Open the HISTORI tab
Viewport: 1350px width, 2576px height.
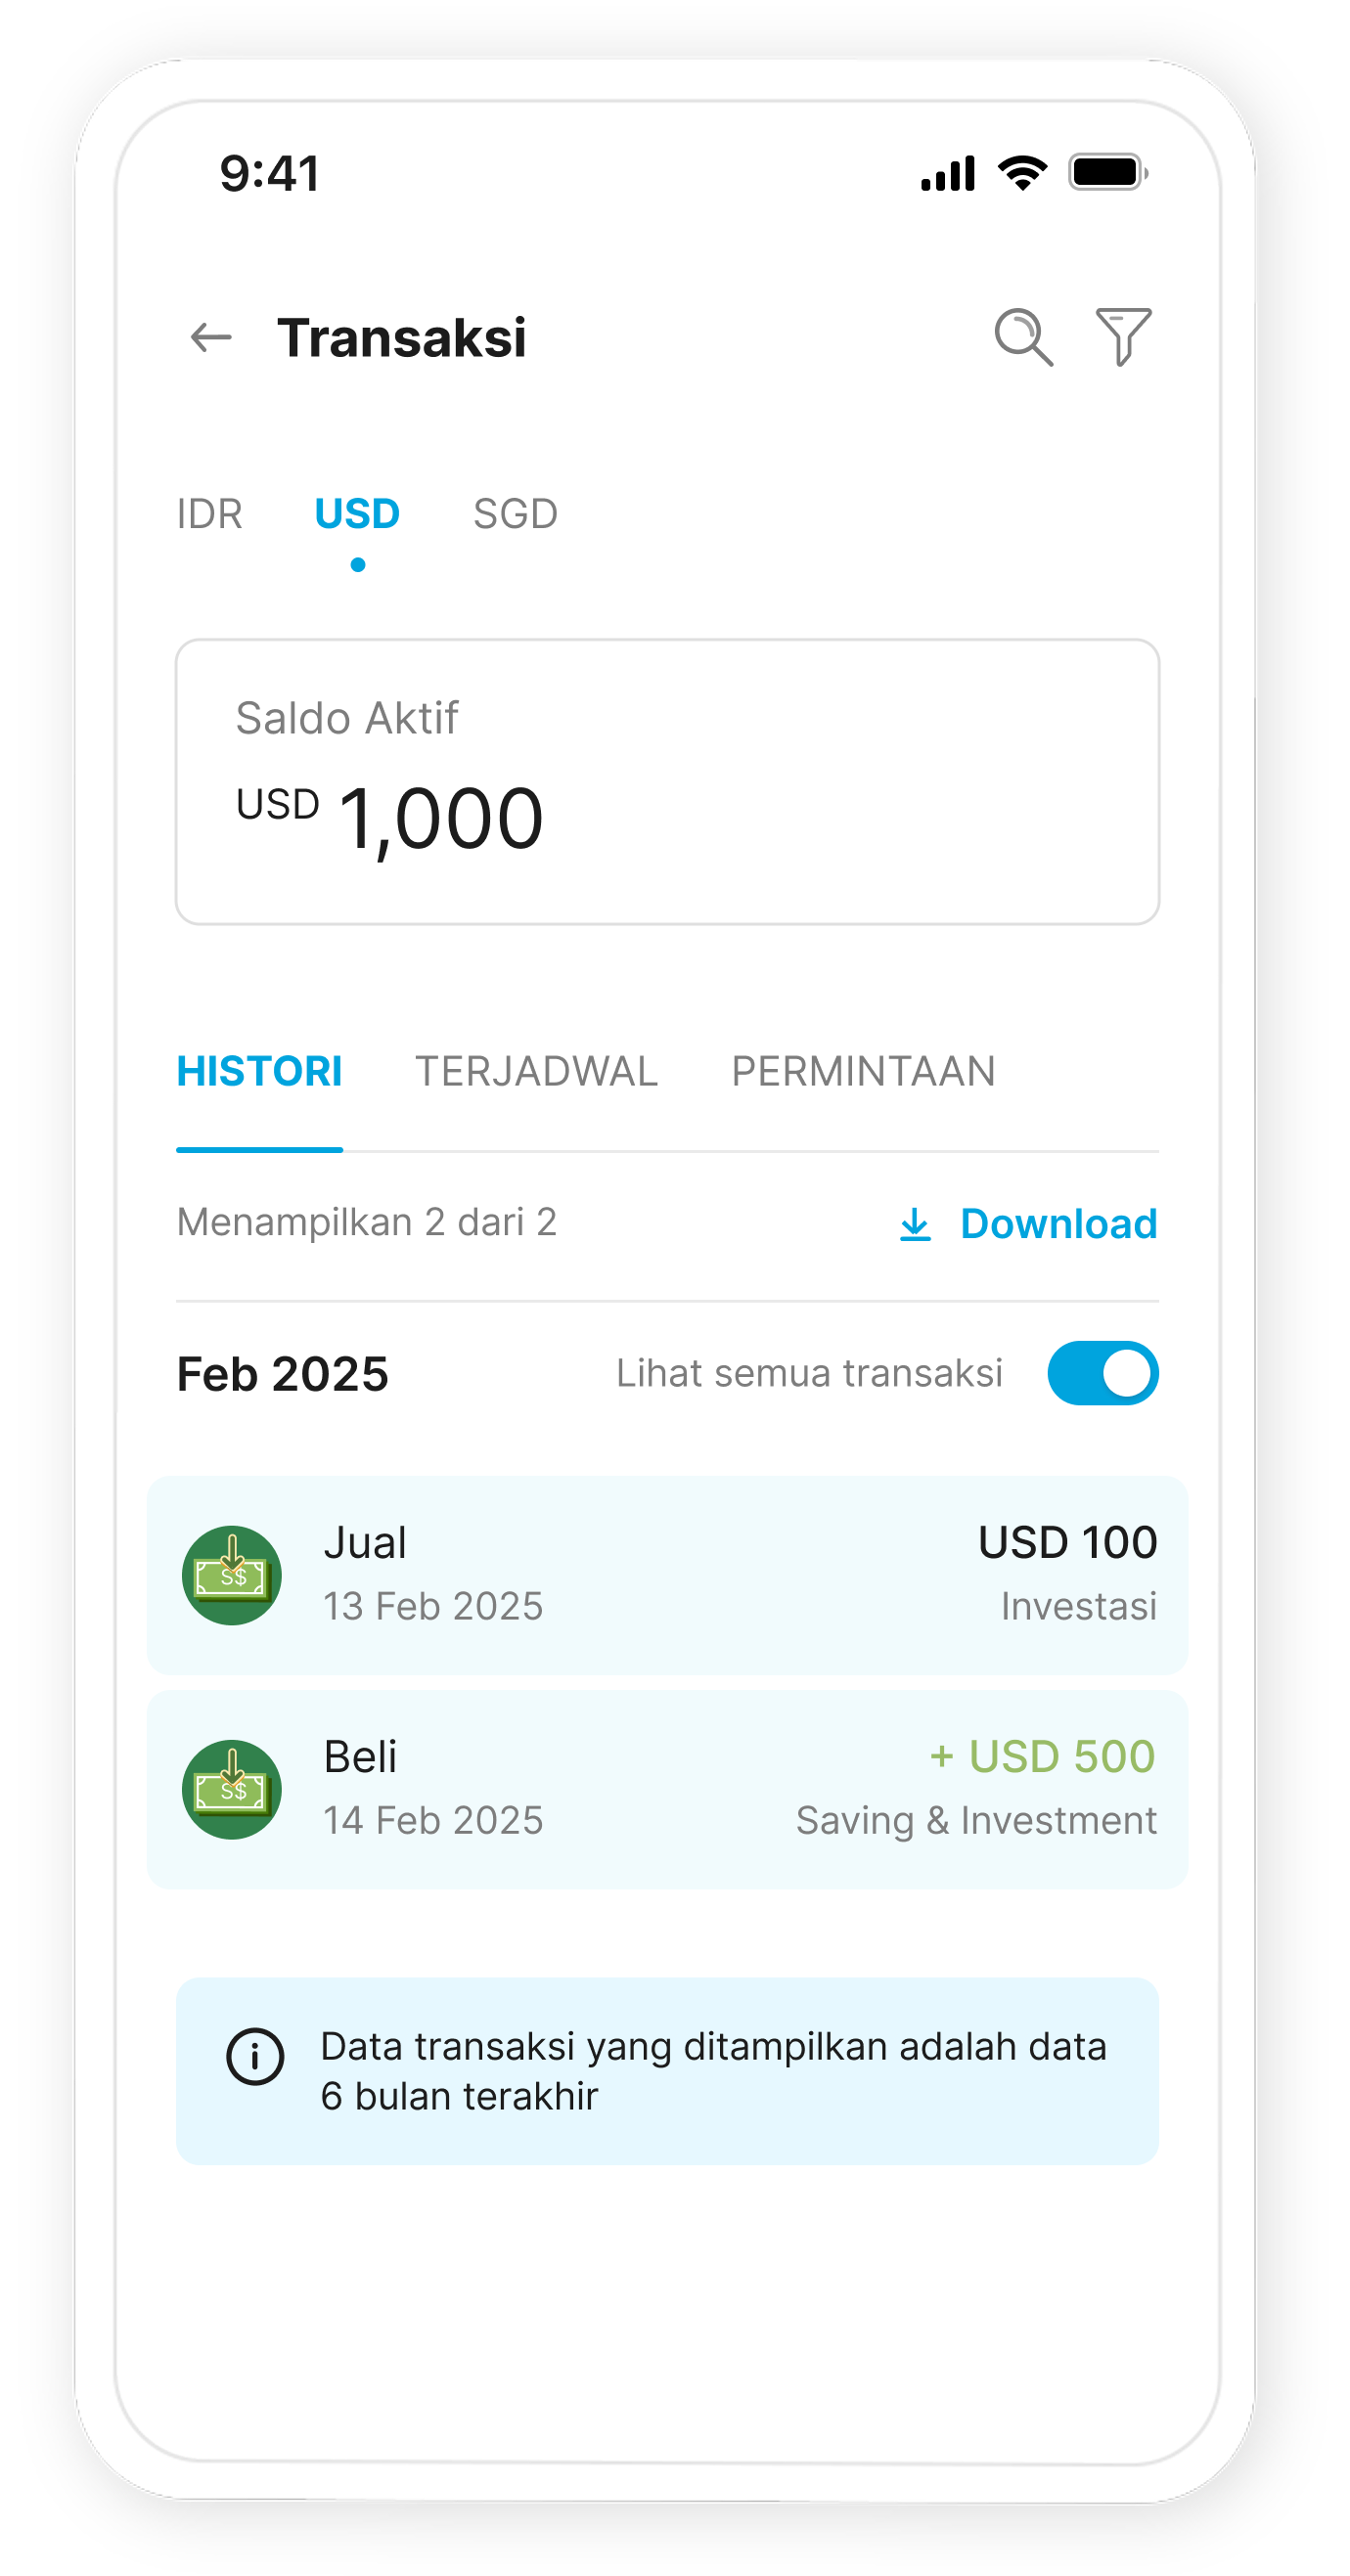click(x=259, y=1072)
